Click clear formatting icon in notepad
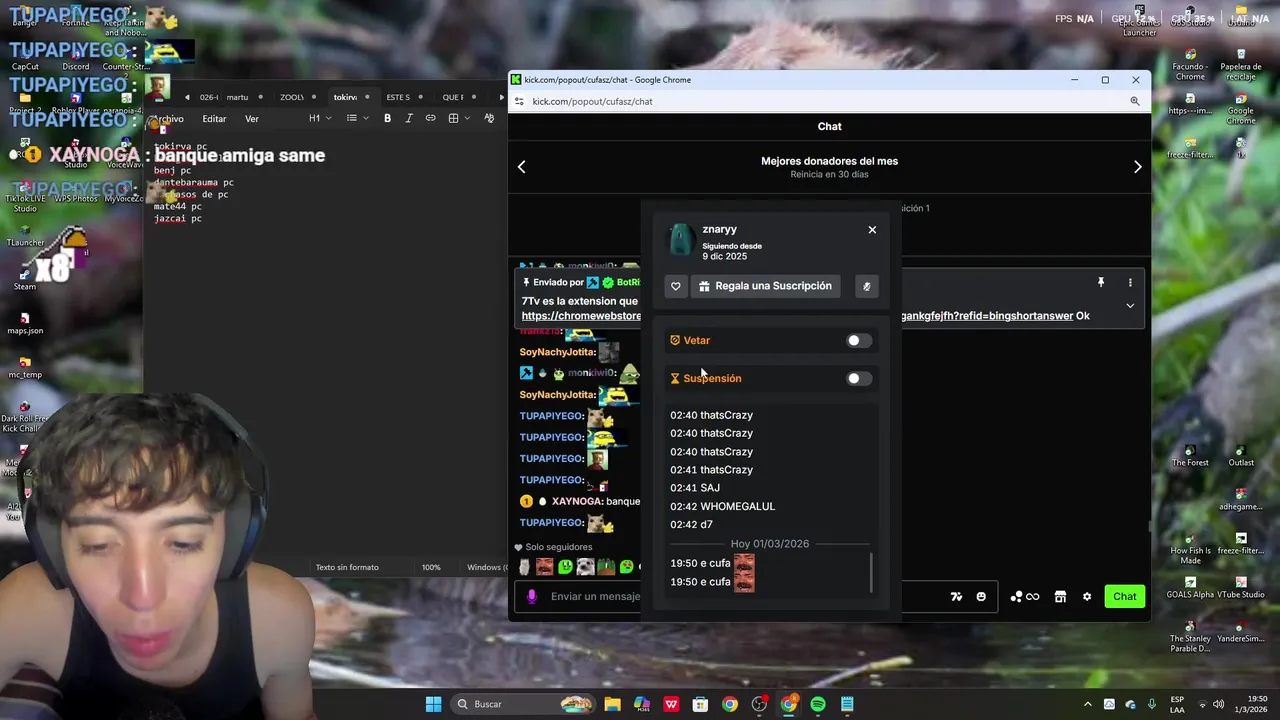Screen dimensions: 1280x720 [489, 119]
